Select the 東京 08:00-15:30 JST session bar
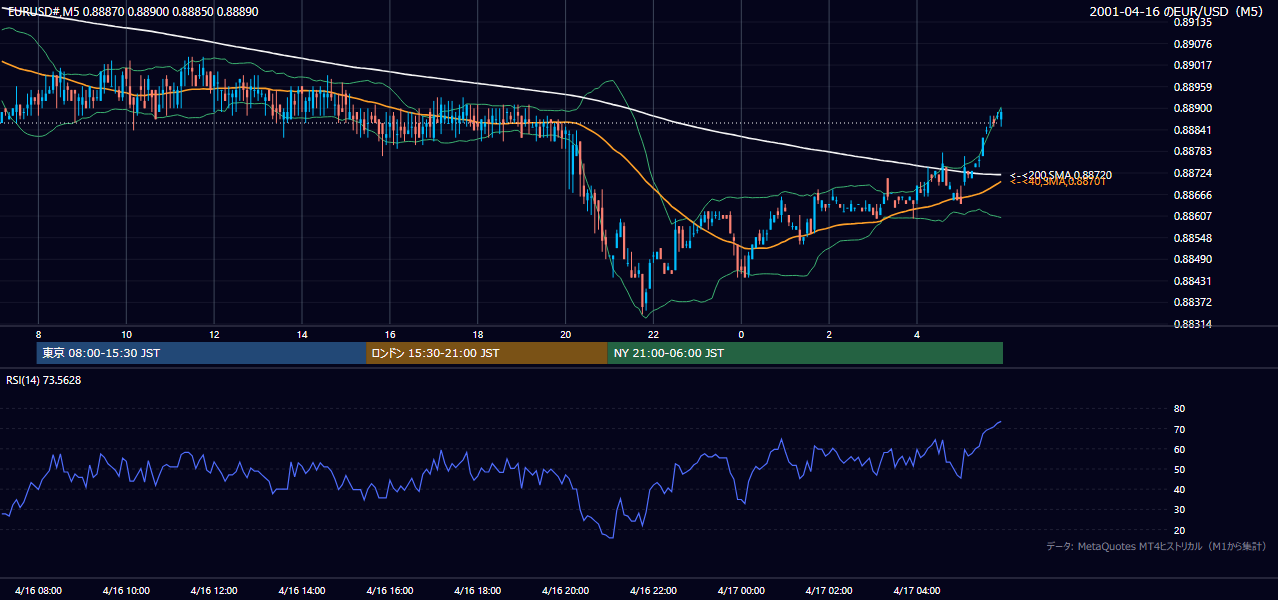The height and width of the screenshot is (600, 1278). point(201,353)
